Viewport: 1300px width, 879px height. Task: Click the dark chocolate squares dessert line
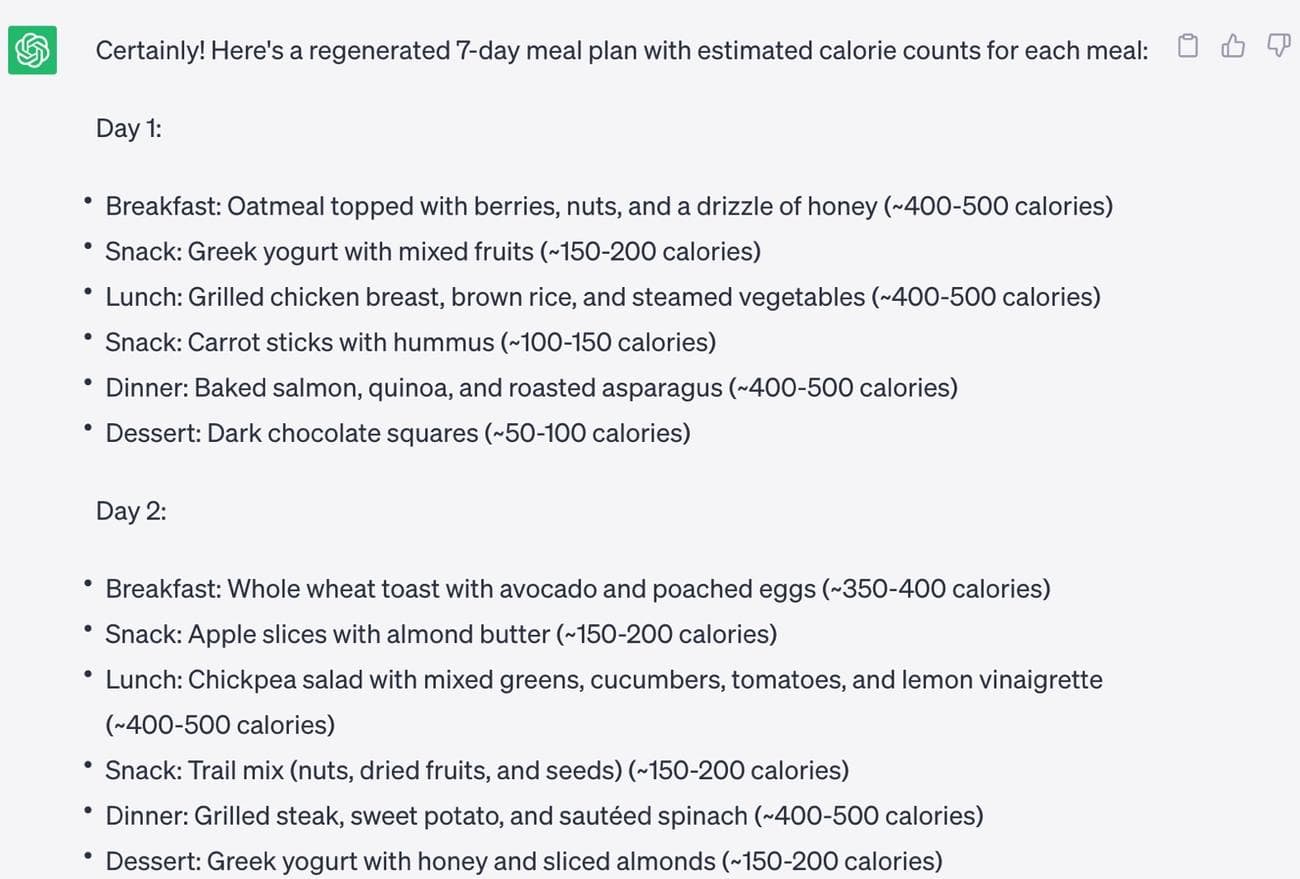point(397,433)
